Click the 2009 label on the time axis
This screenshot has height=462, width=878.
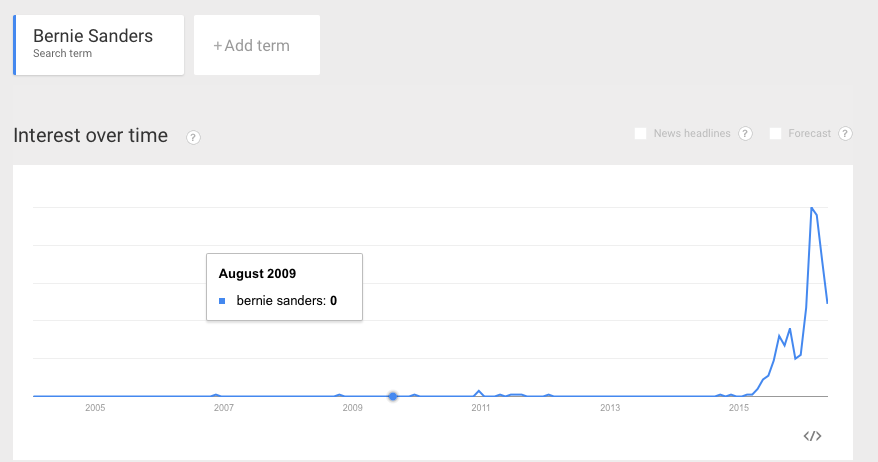tap(352, 408)
